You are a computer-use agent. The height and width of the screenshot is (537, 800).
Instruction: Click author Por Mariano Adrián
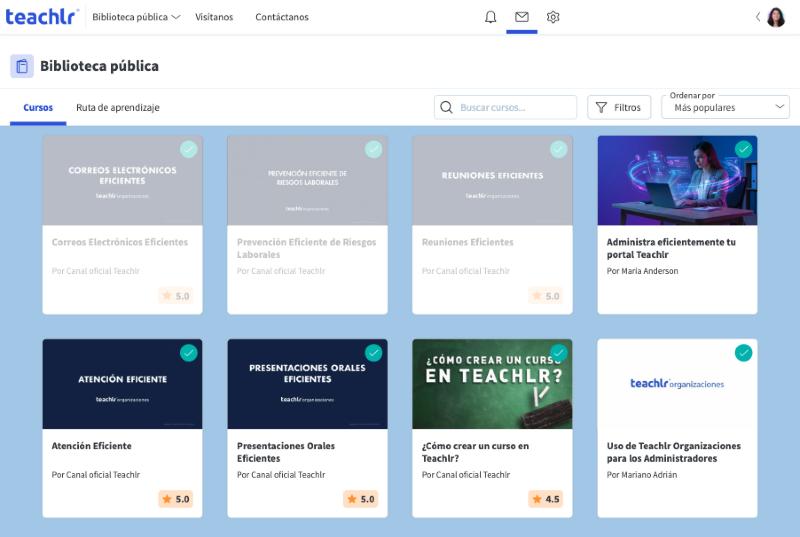[x=642, y=475]
